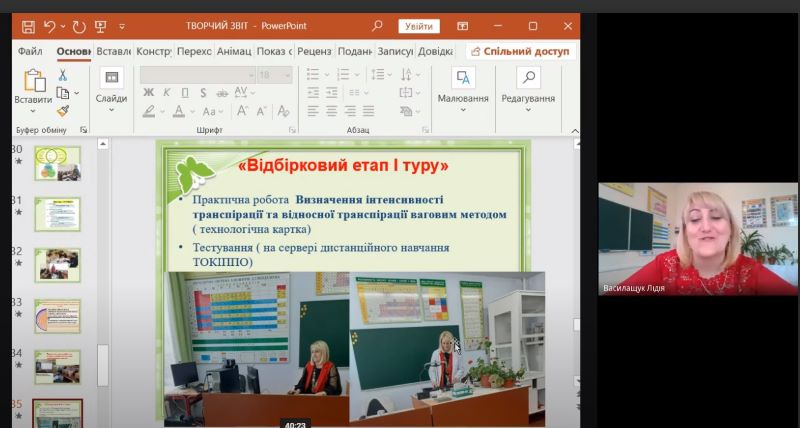This screenshot has height=428, width=800.
Task: Increase list indent level icon
Action: [x=332, y=93]
